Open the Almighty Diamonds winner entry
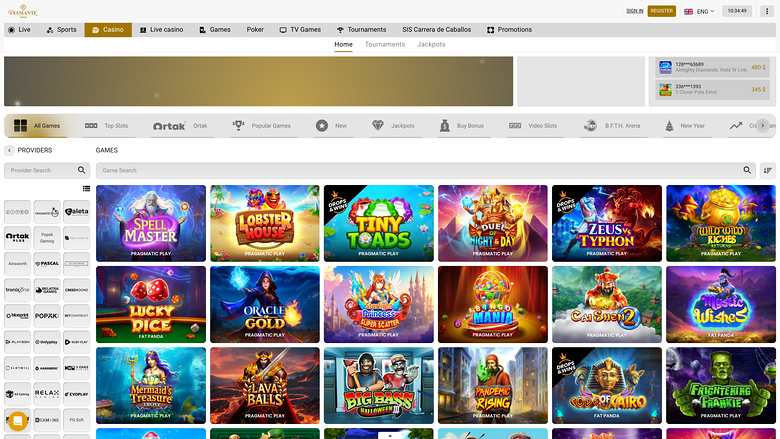The image size is (780, 439). click(712, 67)
